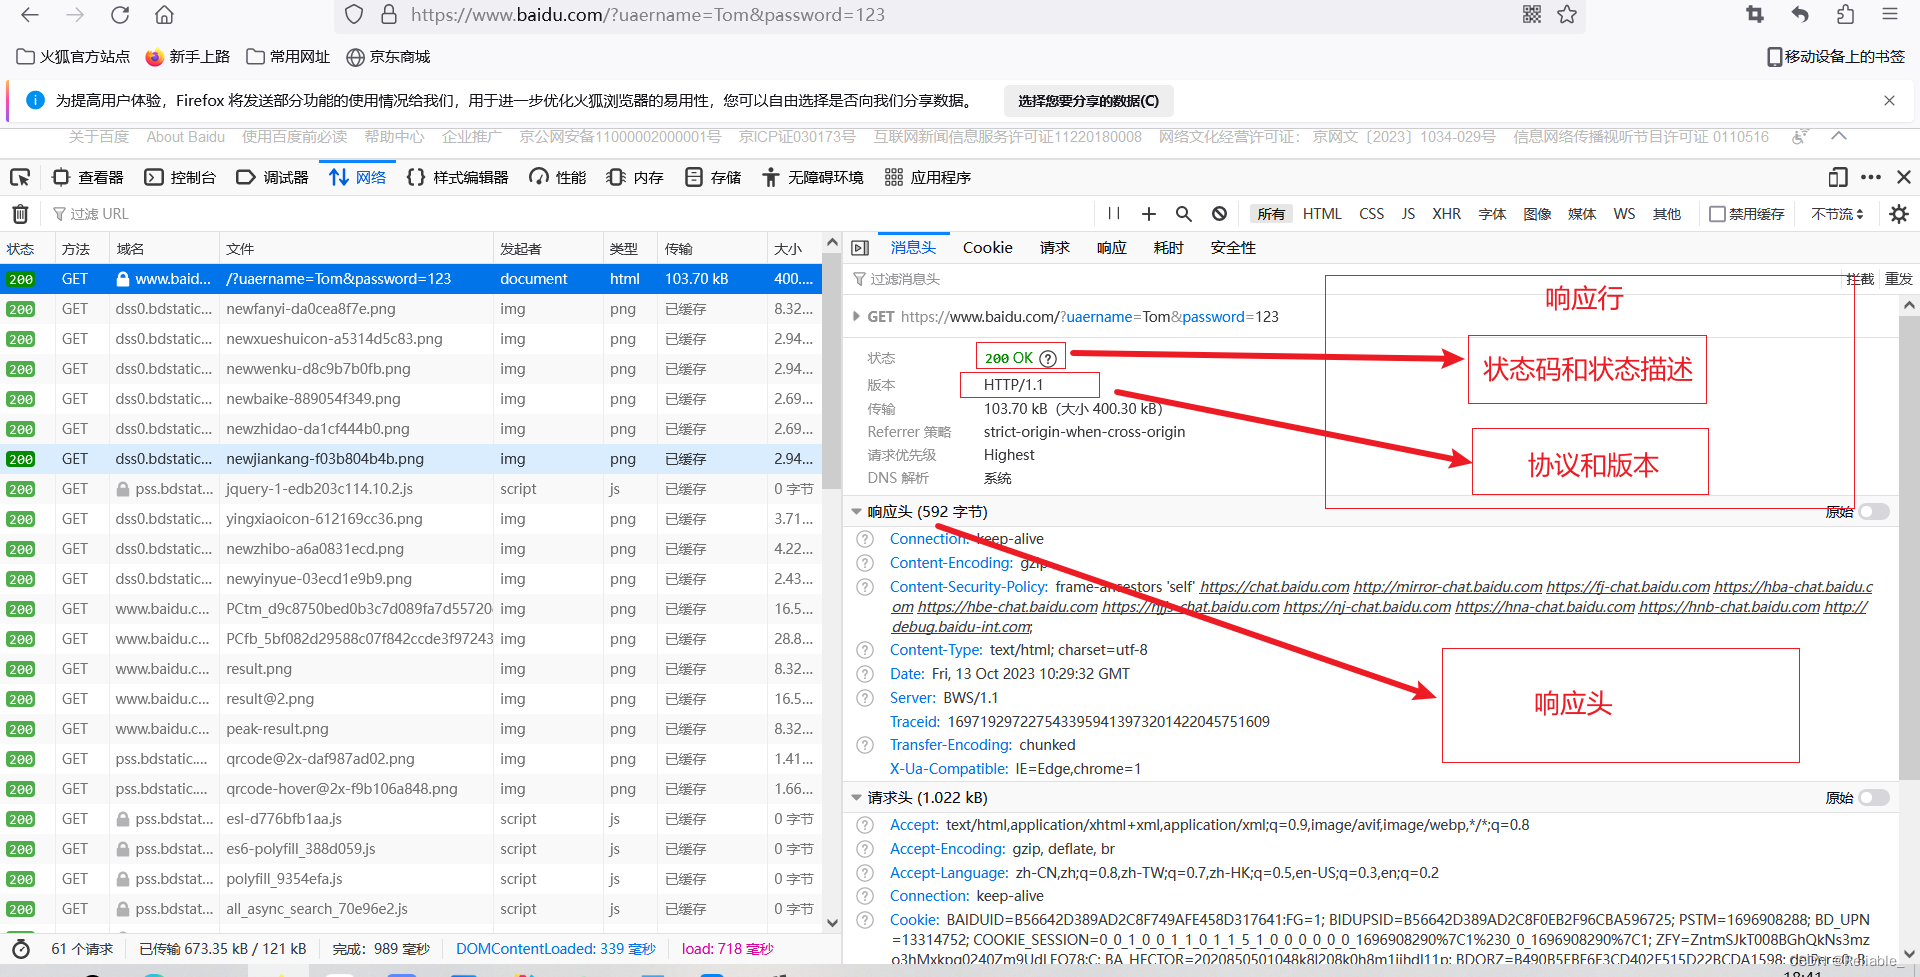
Task: Switch to the 存储 storage tab
Action: point(713,177)
